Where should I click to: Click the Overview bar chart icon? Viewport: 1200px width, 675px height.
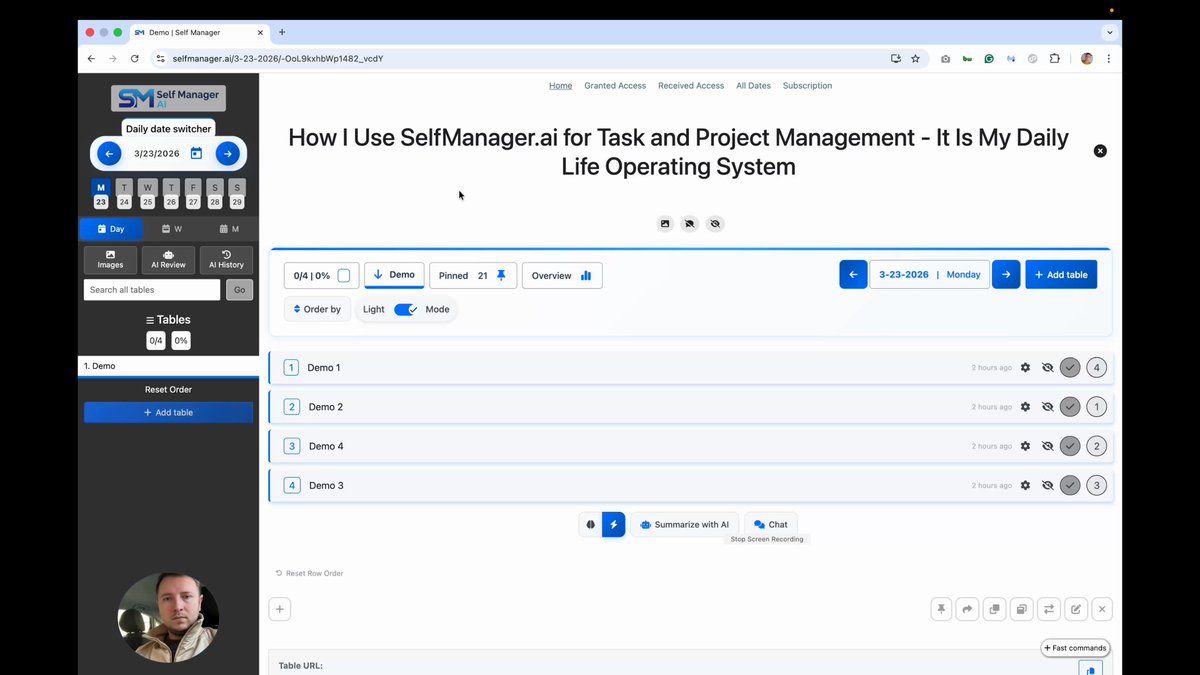coord(586,276)
